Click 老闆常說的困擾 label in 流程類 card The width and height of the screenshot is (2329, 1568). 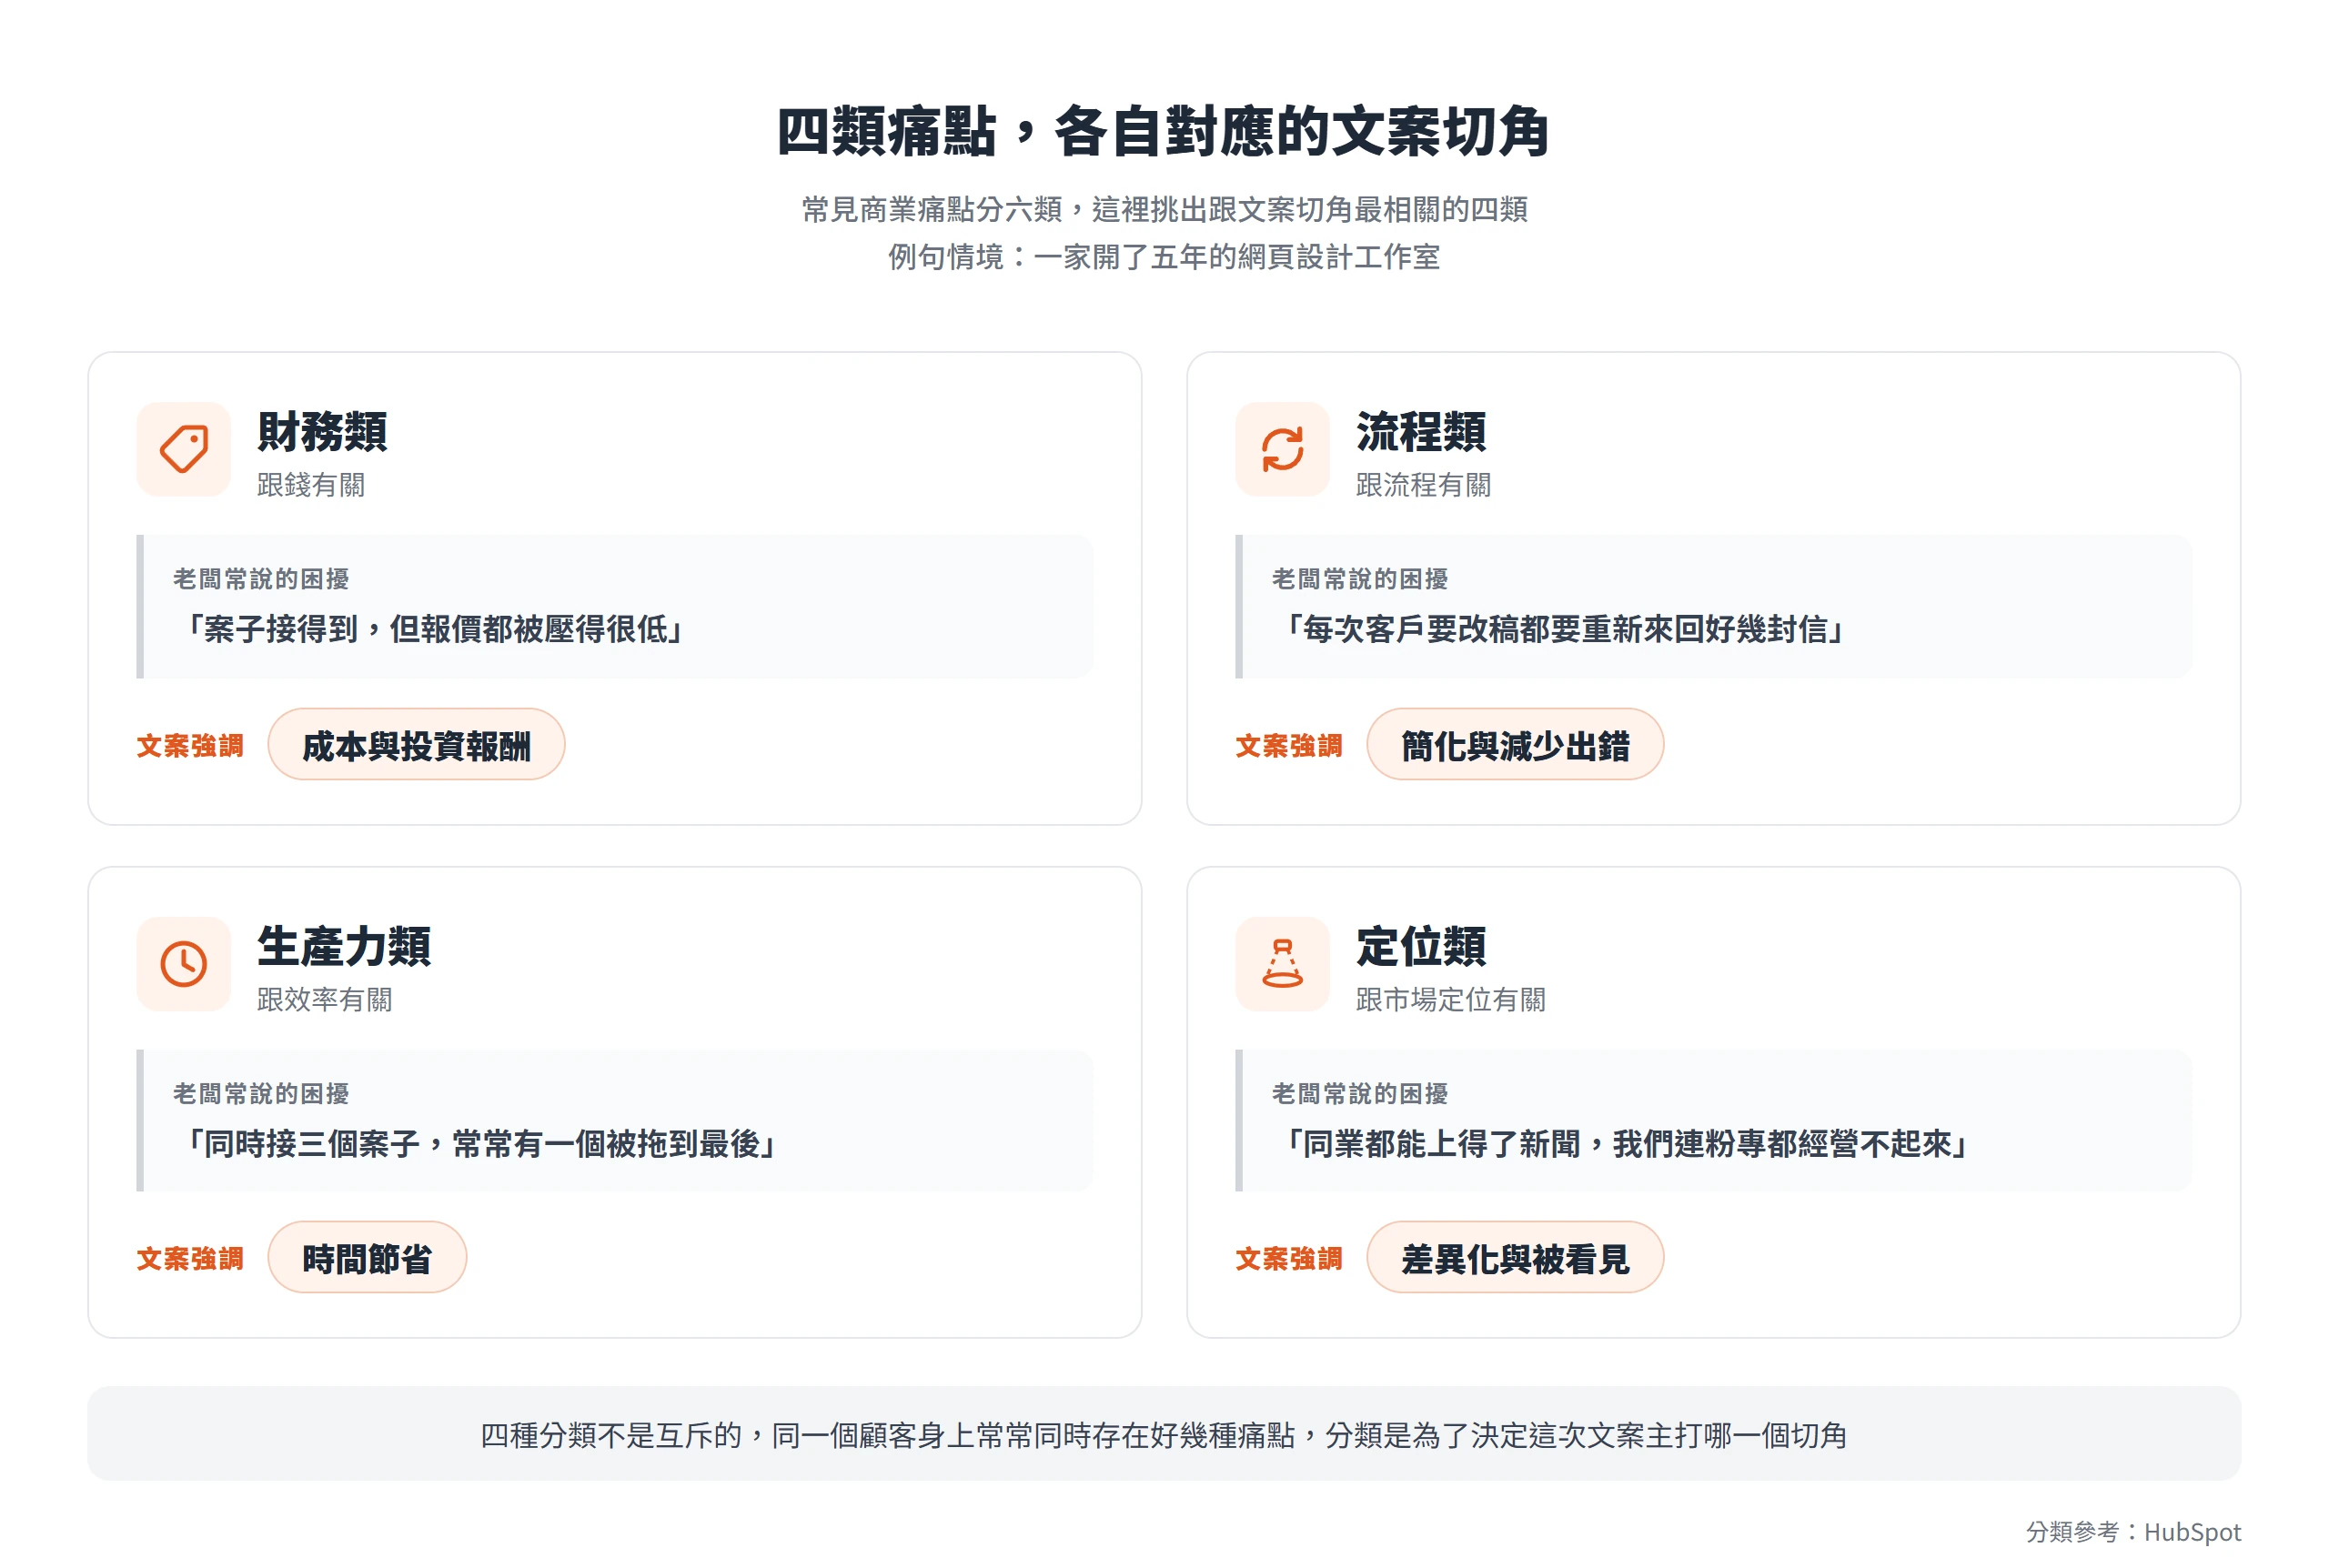(x=1360, y=579)
